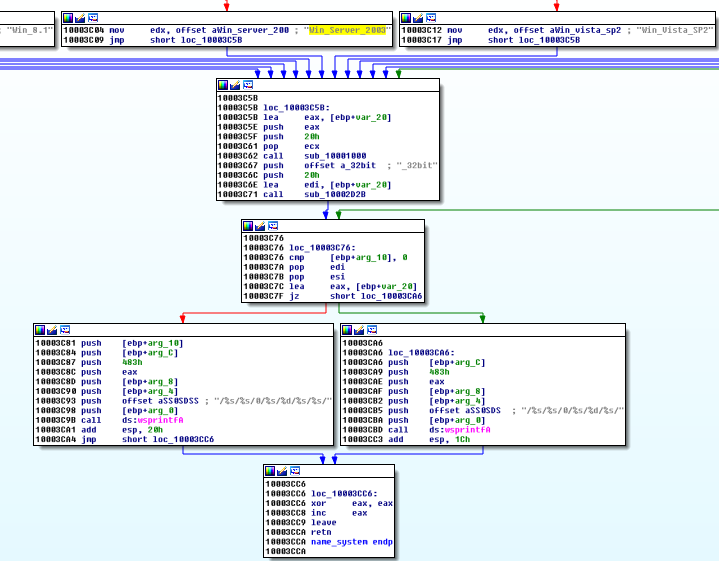Click pencil edit icon of loc_10003CA6 block
Image resolution: width=719 pixels, height=561 pixels.
pos(360,330)
